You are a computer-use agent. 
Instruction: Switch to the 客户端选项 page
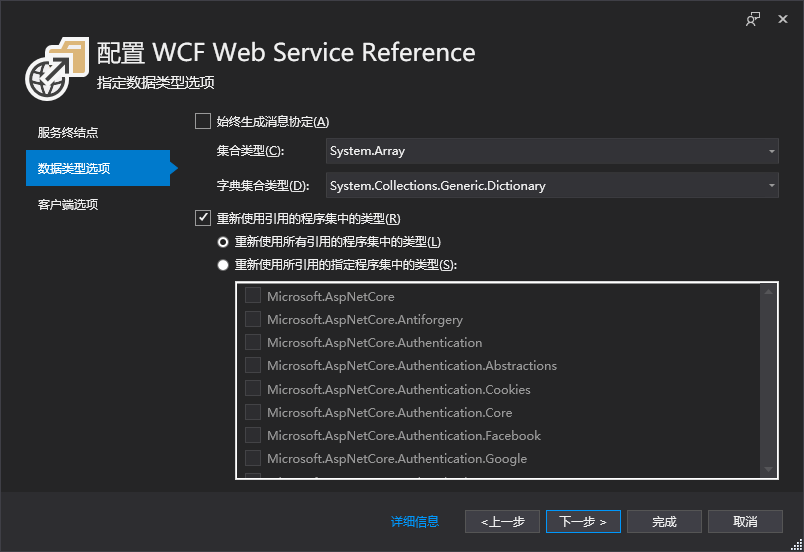pyautogui.click(x=68, y=205)
